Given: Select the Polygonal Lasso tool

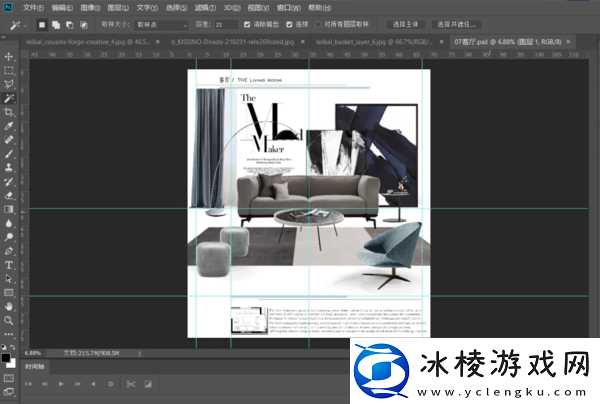Looking at the screenshot, I should pyautogui.click(x=8, y=84).
